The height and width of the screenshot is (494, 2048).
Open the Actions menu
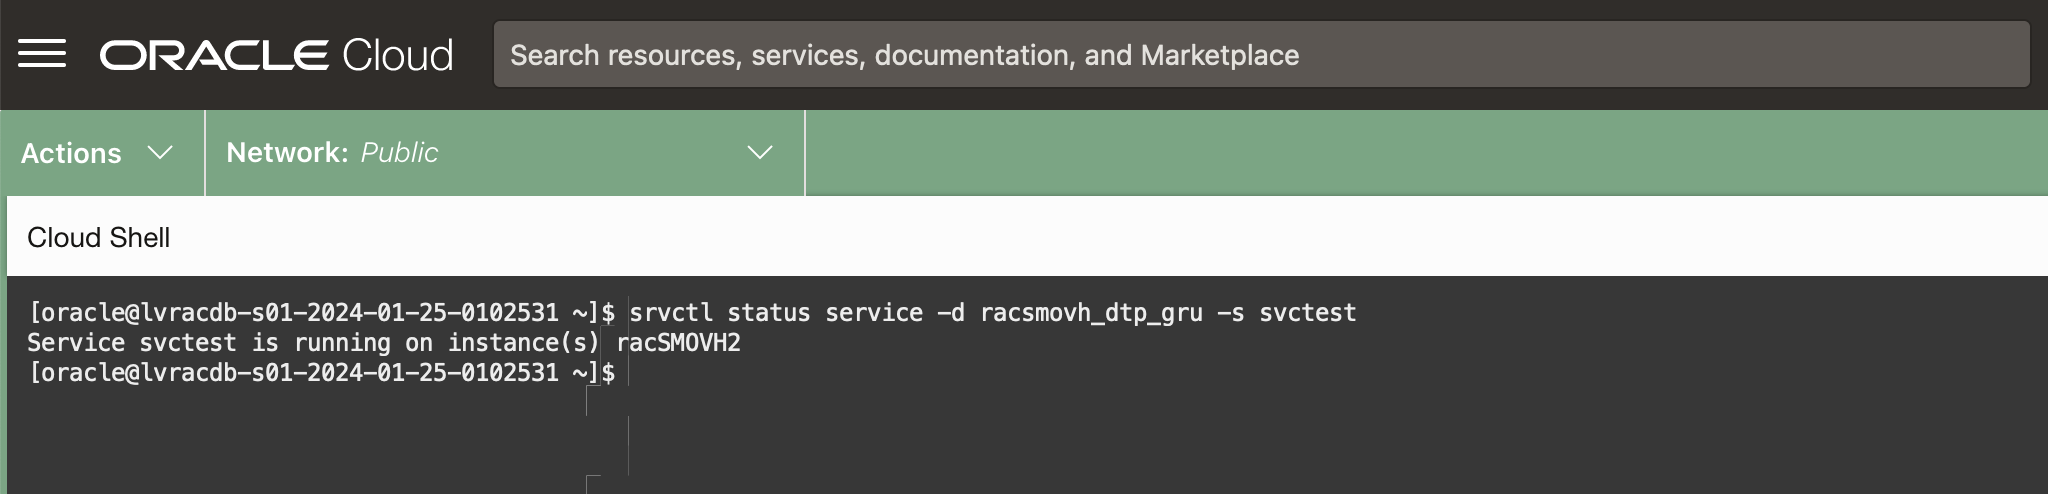click(x=72, y=153)
